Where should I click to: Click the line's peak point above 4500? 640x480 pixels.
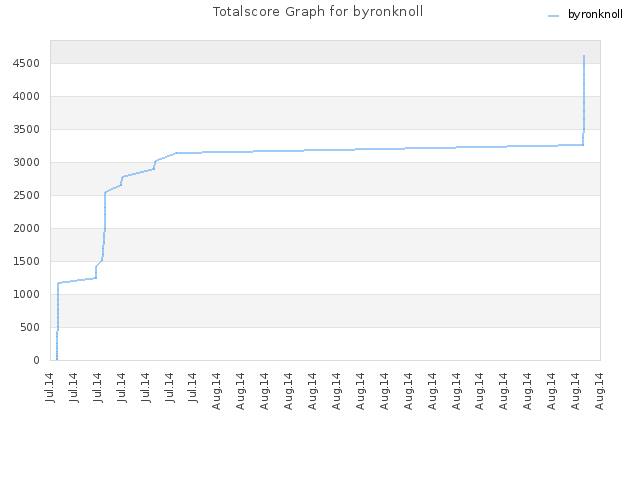click(584, 56)
